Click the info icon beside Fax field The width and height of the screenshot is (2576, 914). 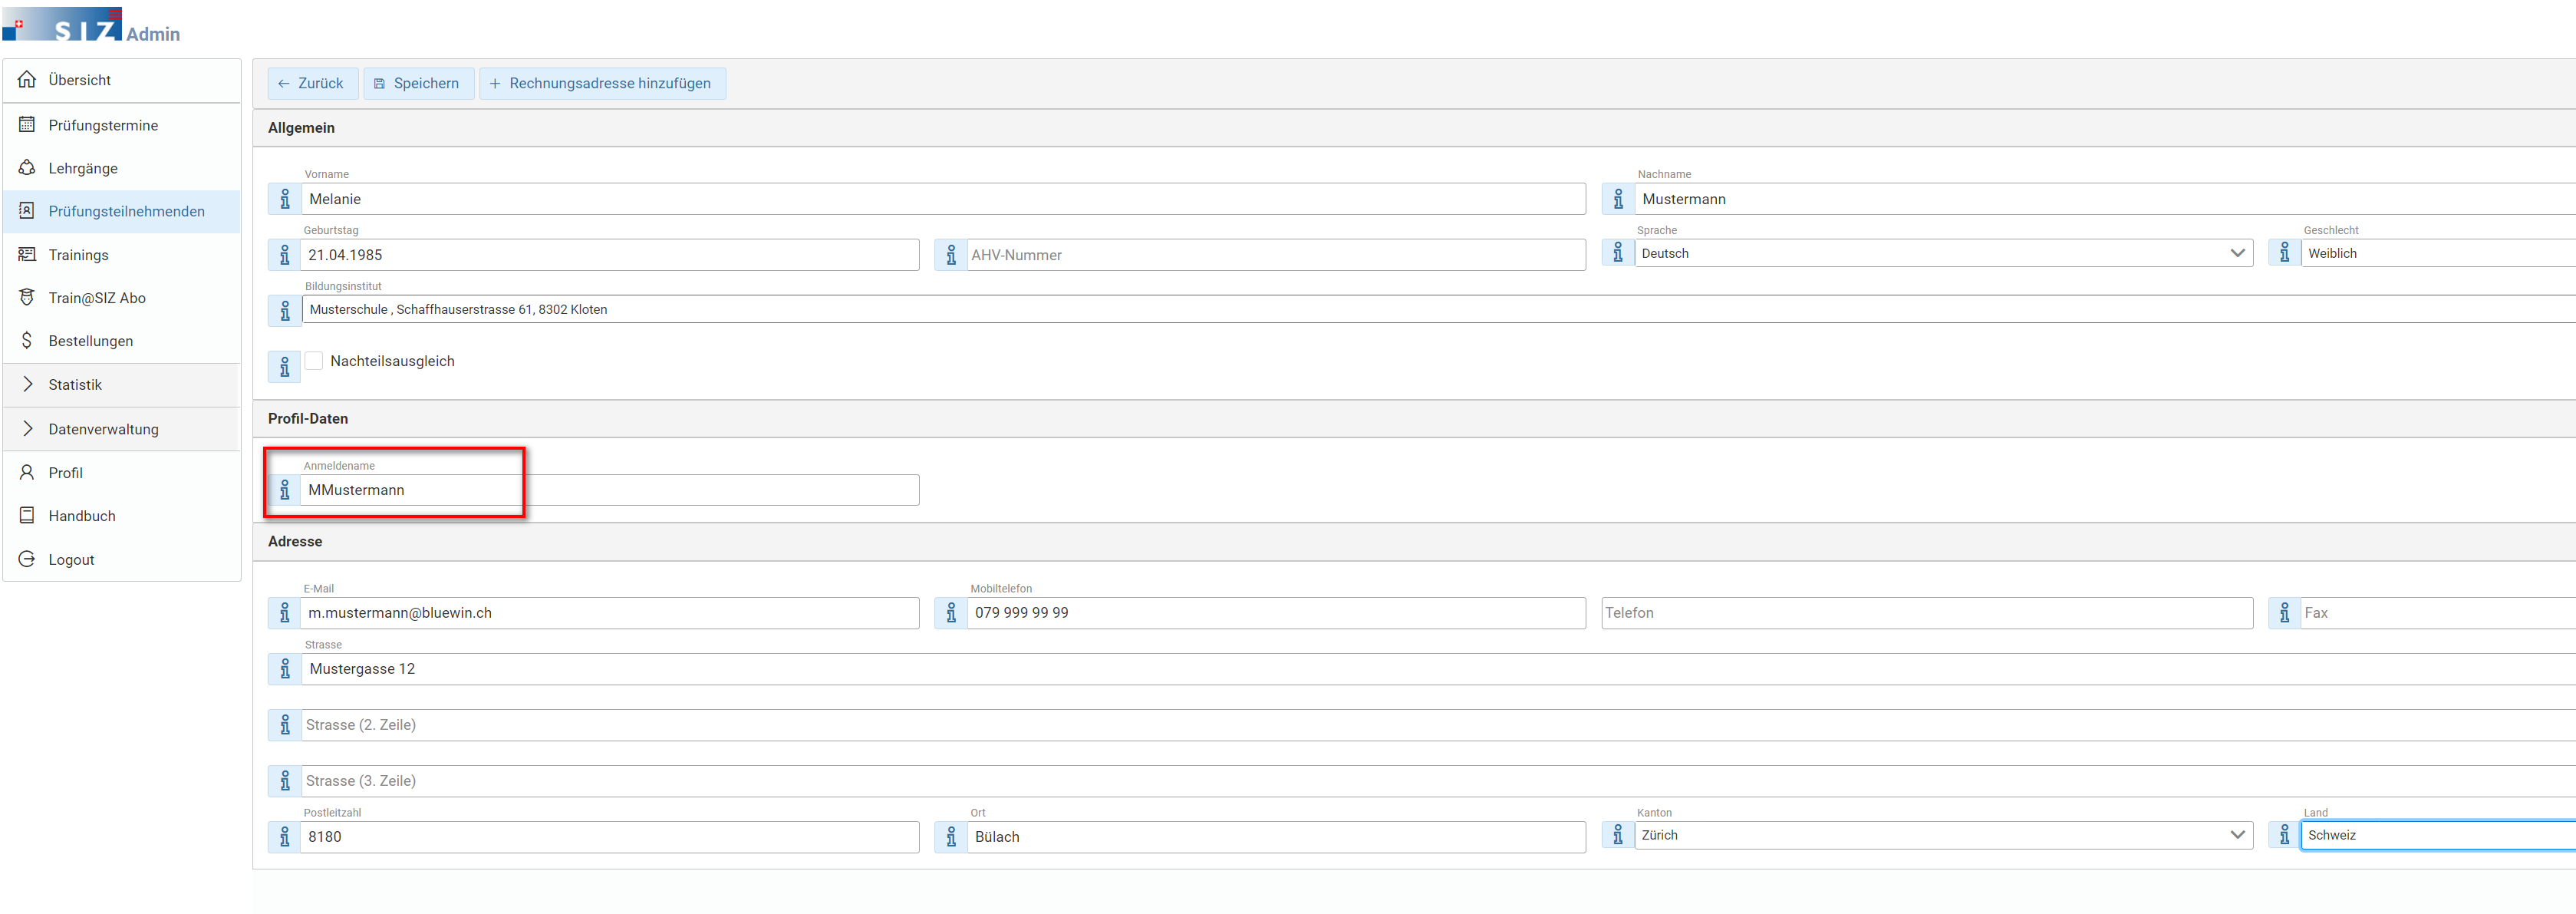click(2285, 613)
